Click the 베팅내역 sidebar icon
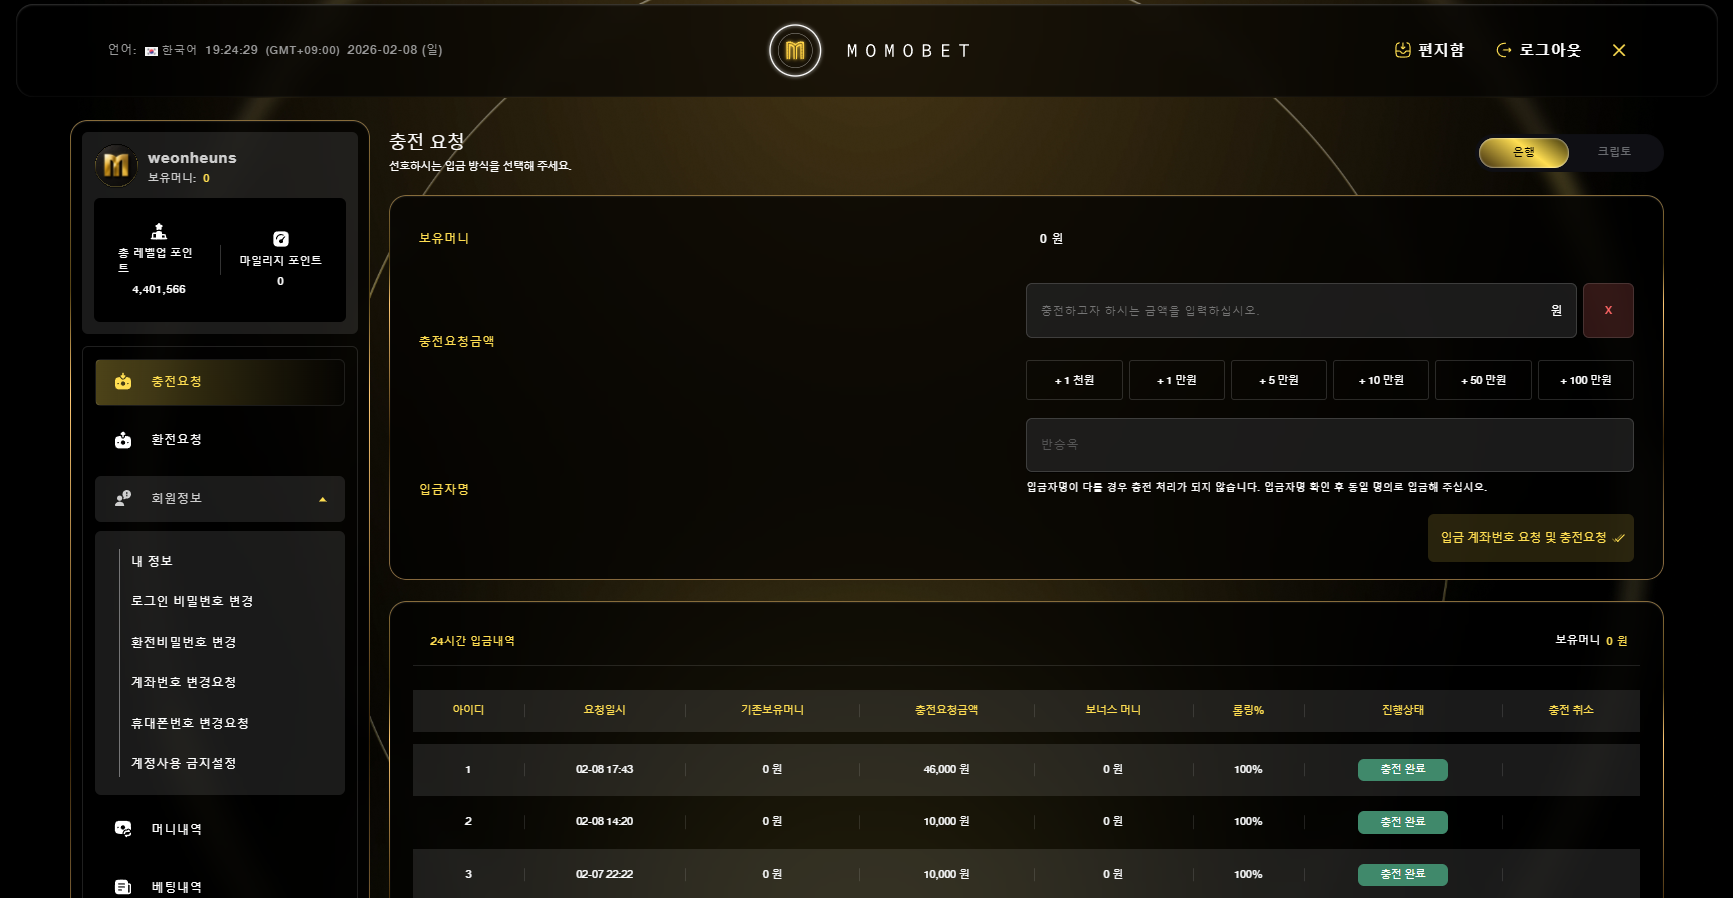This screenshot has width=1733, height=898. click(x=123, y=886)
